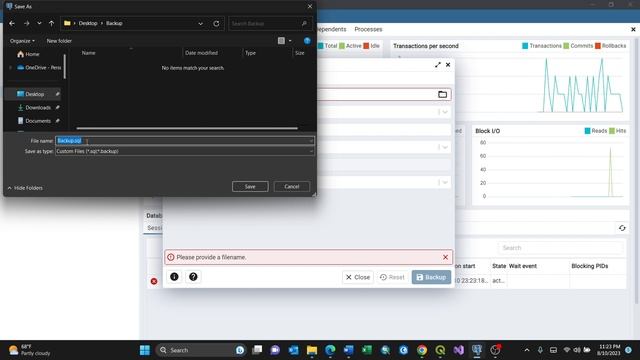The image size is (640, 360).
Task: Go forward in Save As dialog
Action: coord(27,24)
